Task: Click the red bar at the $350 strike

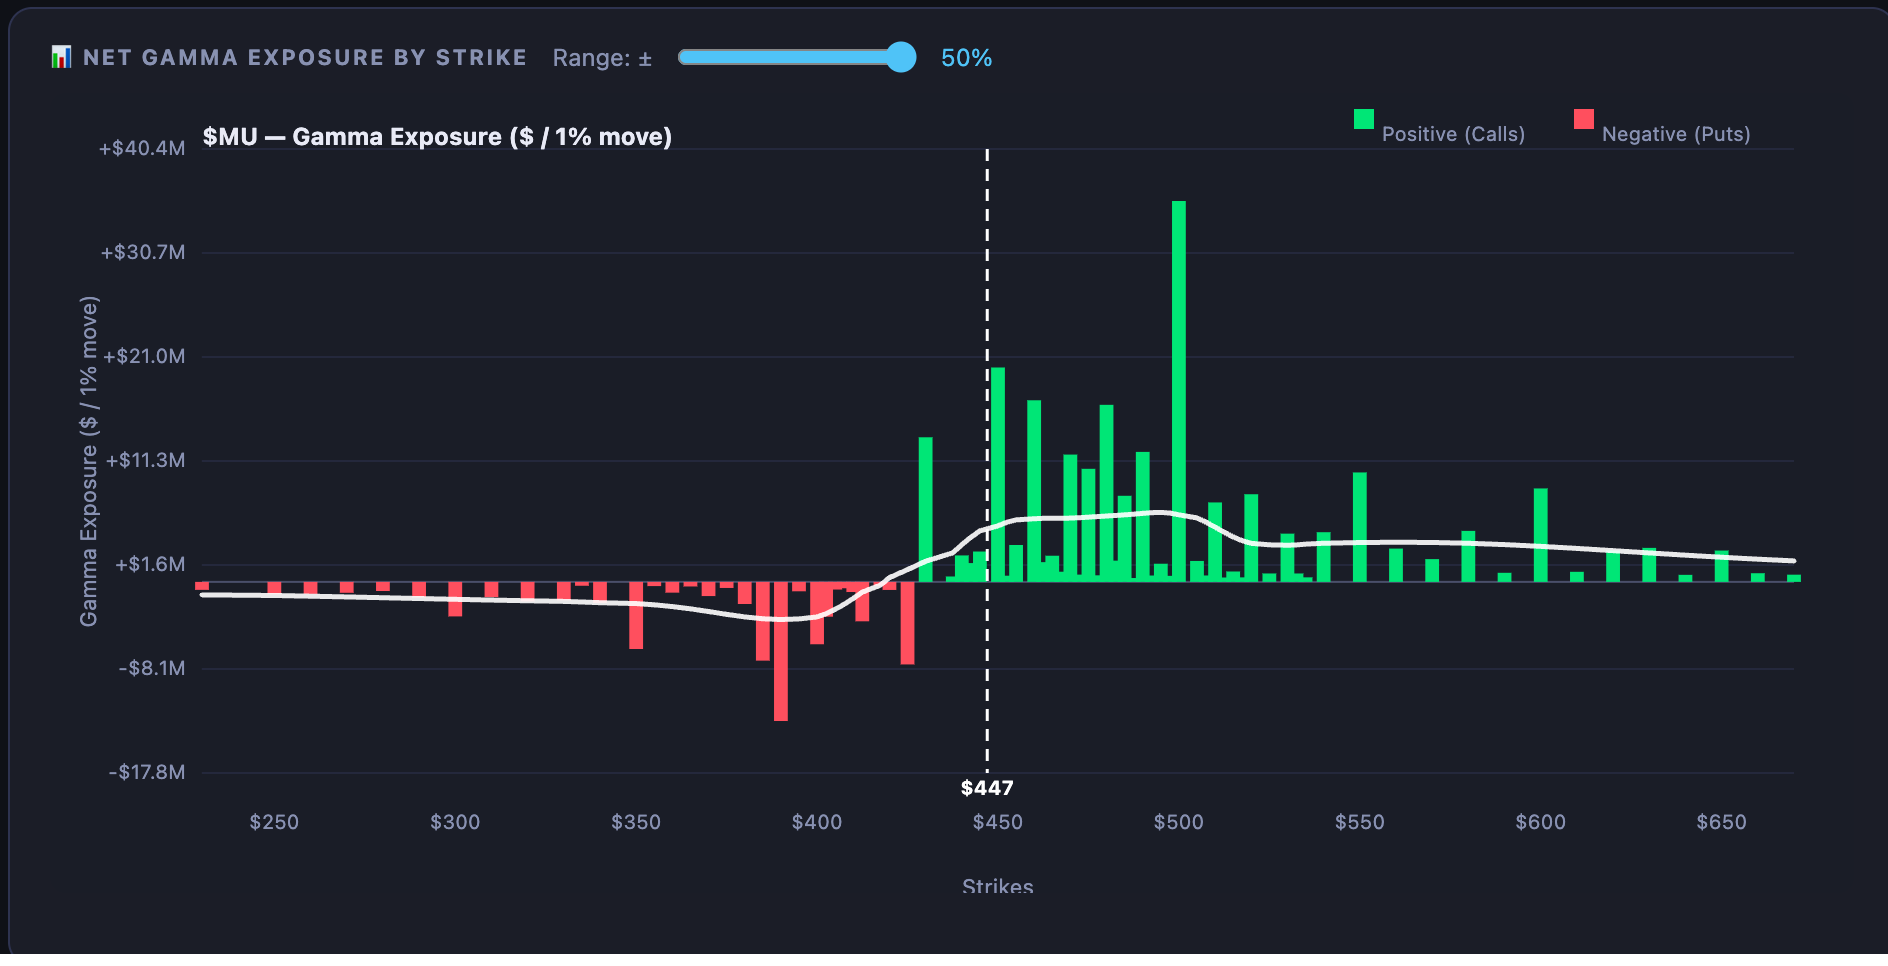Action: (x=636, y=615)
